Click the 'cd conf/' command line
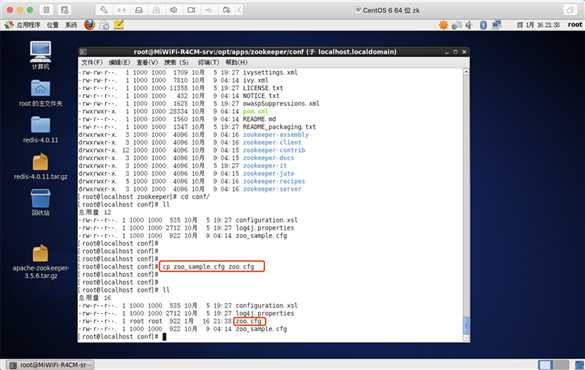 pyautogui.click(x=195, y=197)
